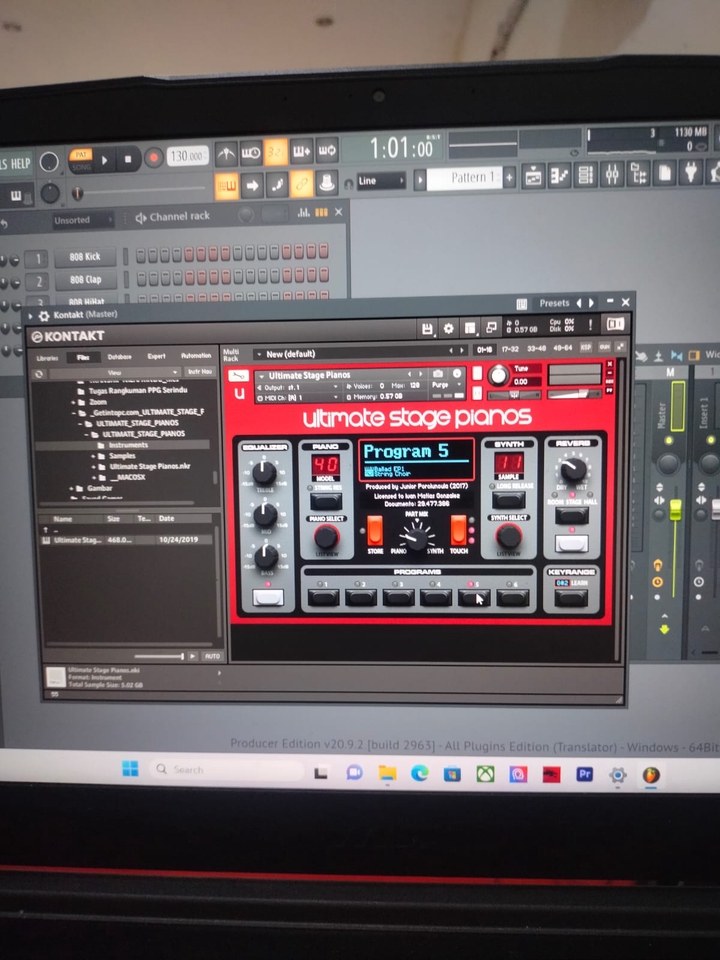Toggle the Long Release button in Synth section
The image size is (720, 960).
pyautogui.click(x=509, y=500)
